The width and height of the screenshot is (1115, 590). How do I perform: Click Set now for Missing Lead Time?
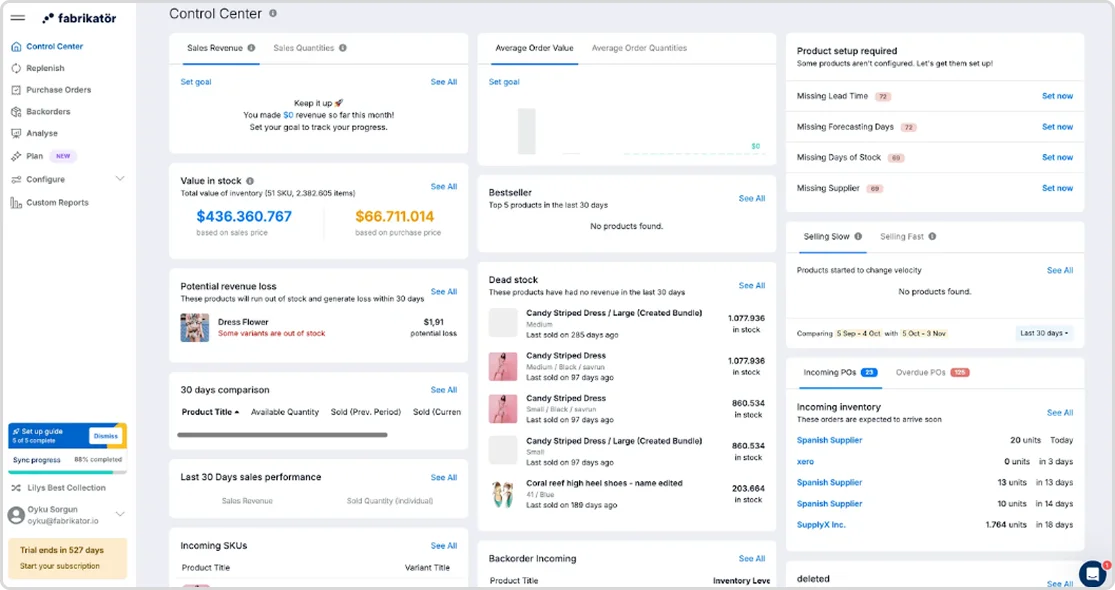(x=1057, y=96)
